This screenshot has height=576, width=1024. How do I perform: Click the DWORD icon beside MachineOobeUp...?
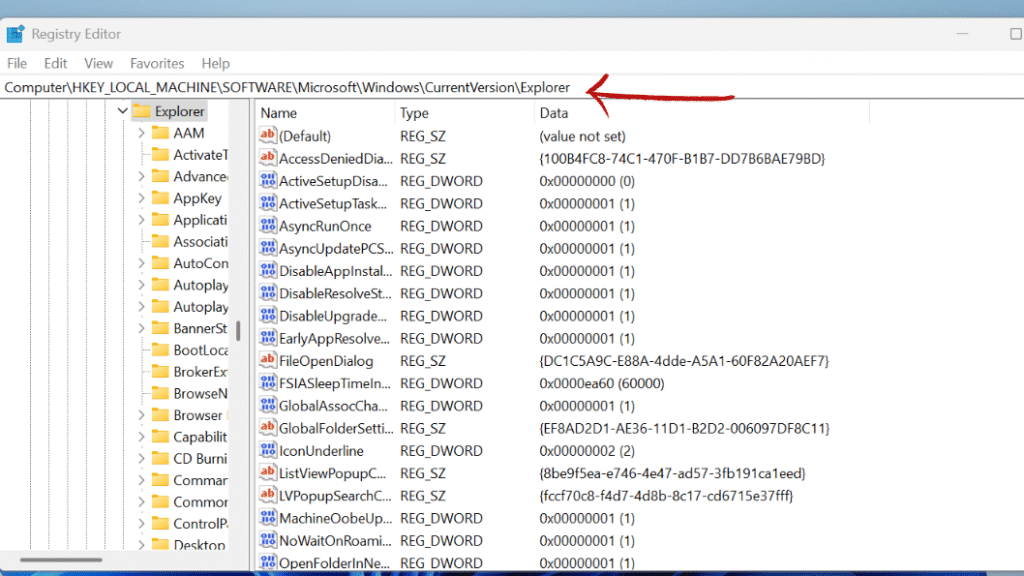(268, 518)
